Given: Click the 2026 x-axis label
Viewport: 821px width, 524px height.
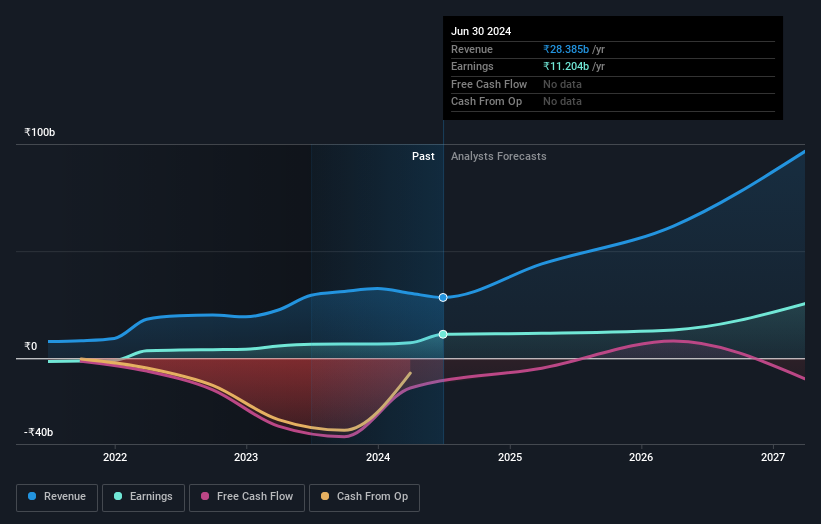Looking at the screenshot, I should coord(641,457).
